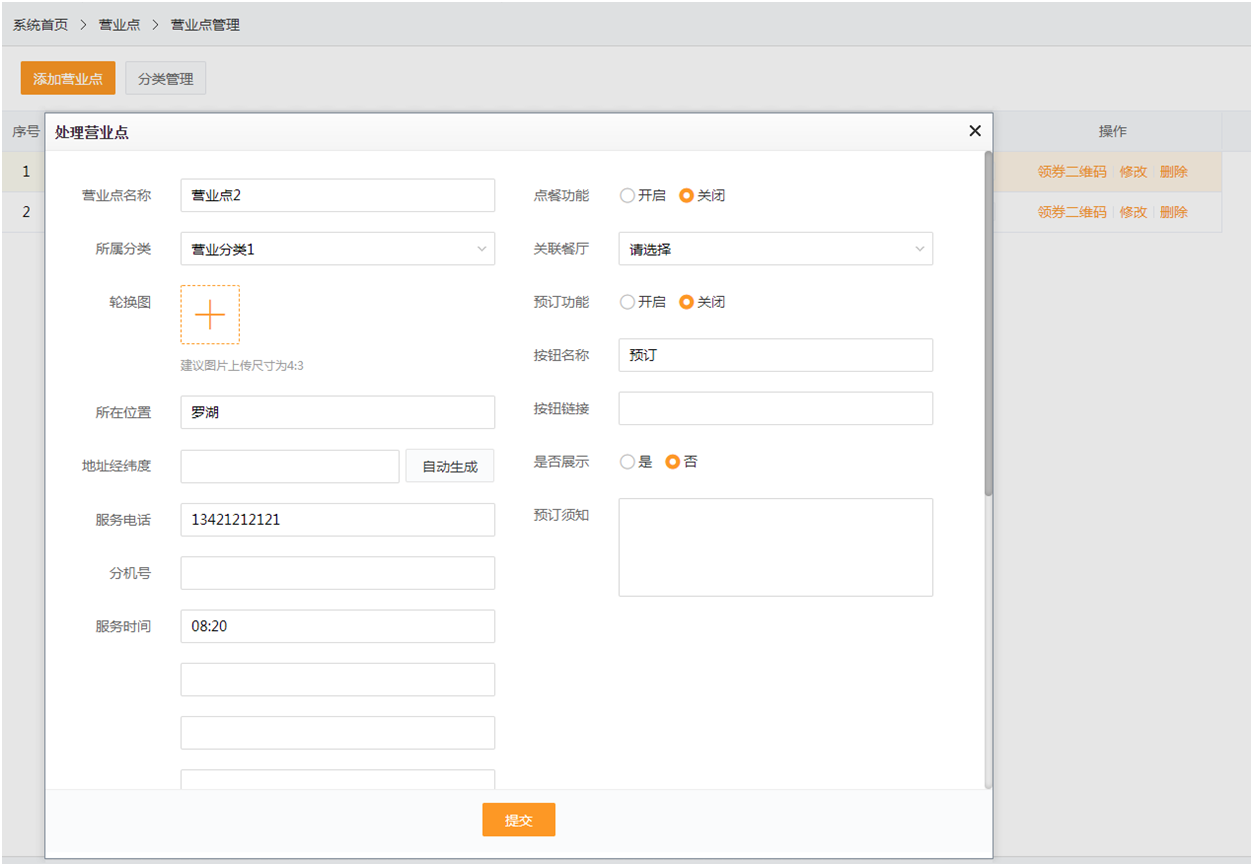The width and height of the screenshot is (1253, 866).
Task: Click into the 预订须知 text area
Action: [775, 547]
